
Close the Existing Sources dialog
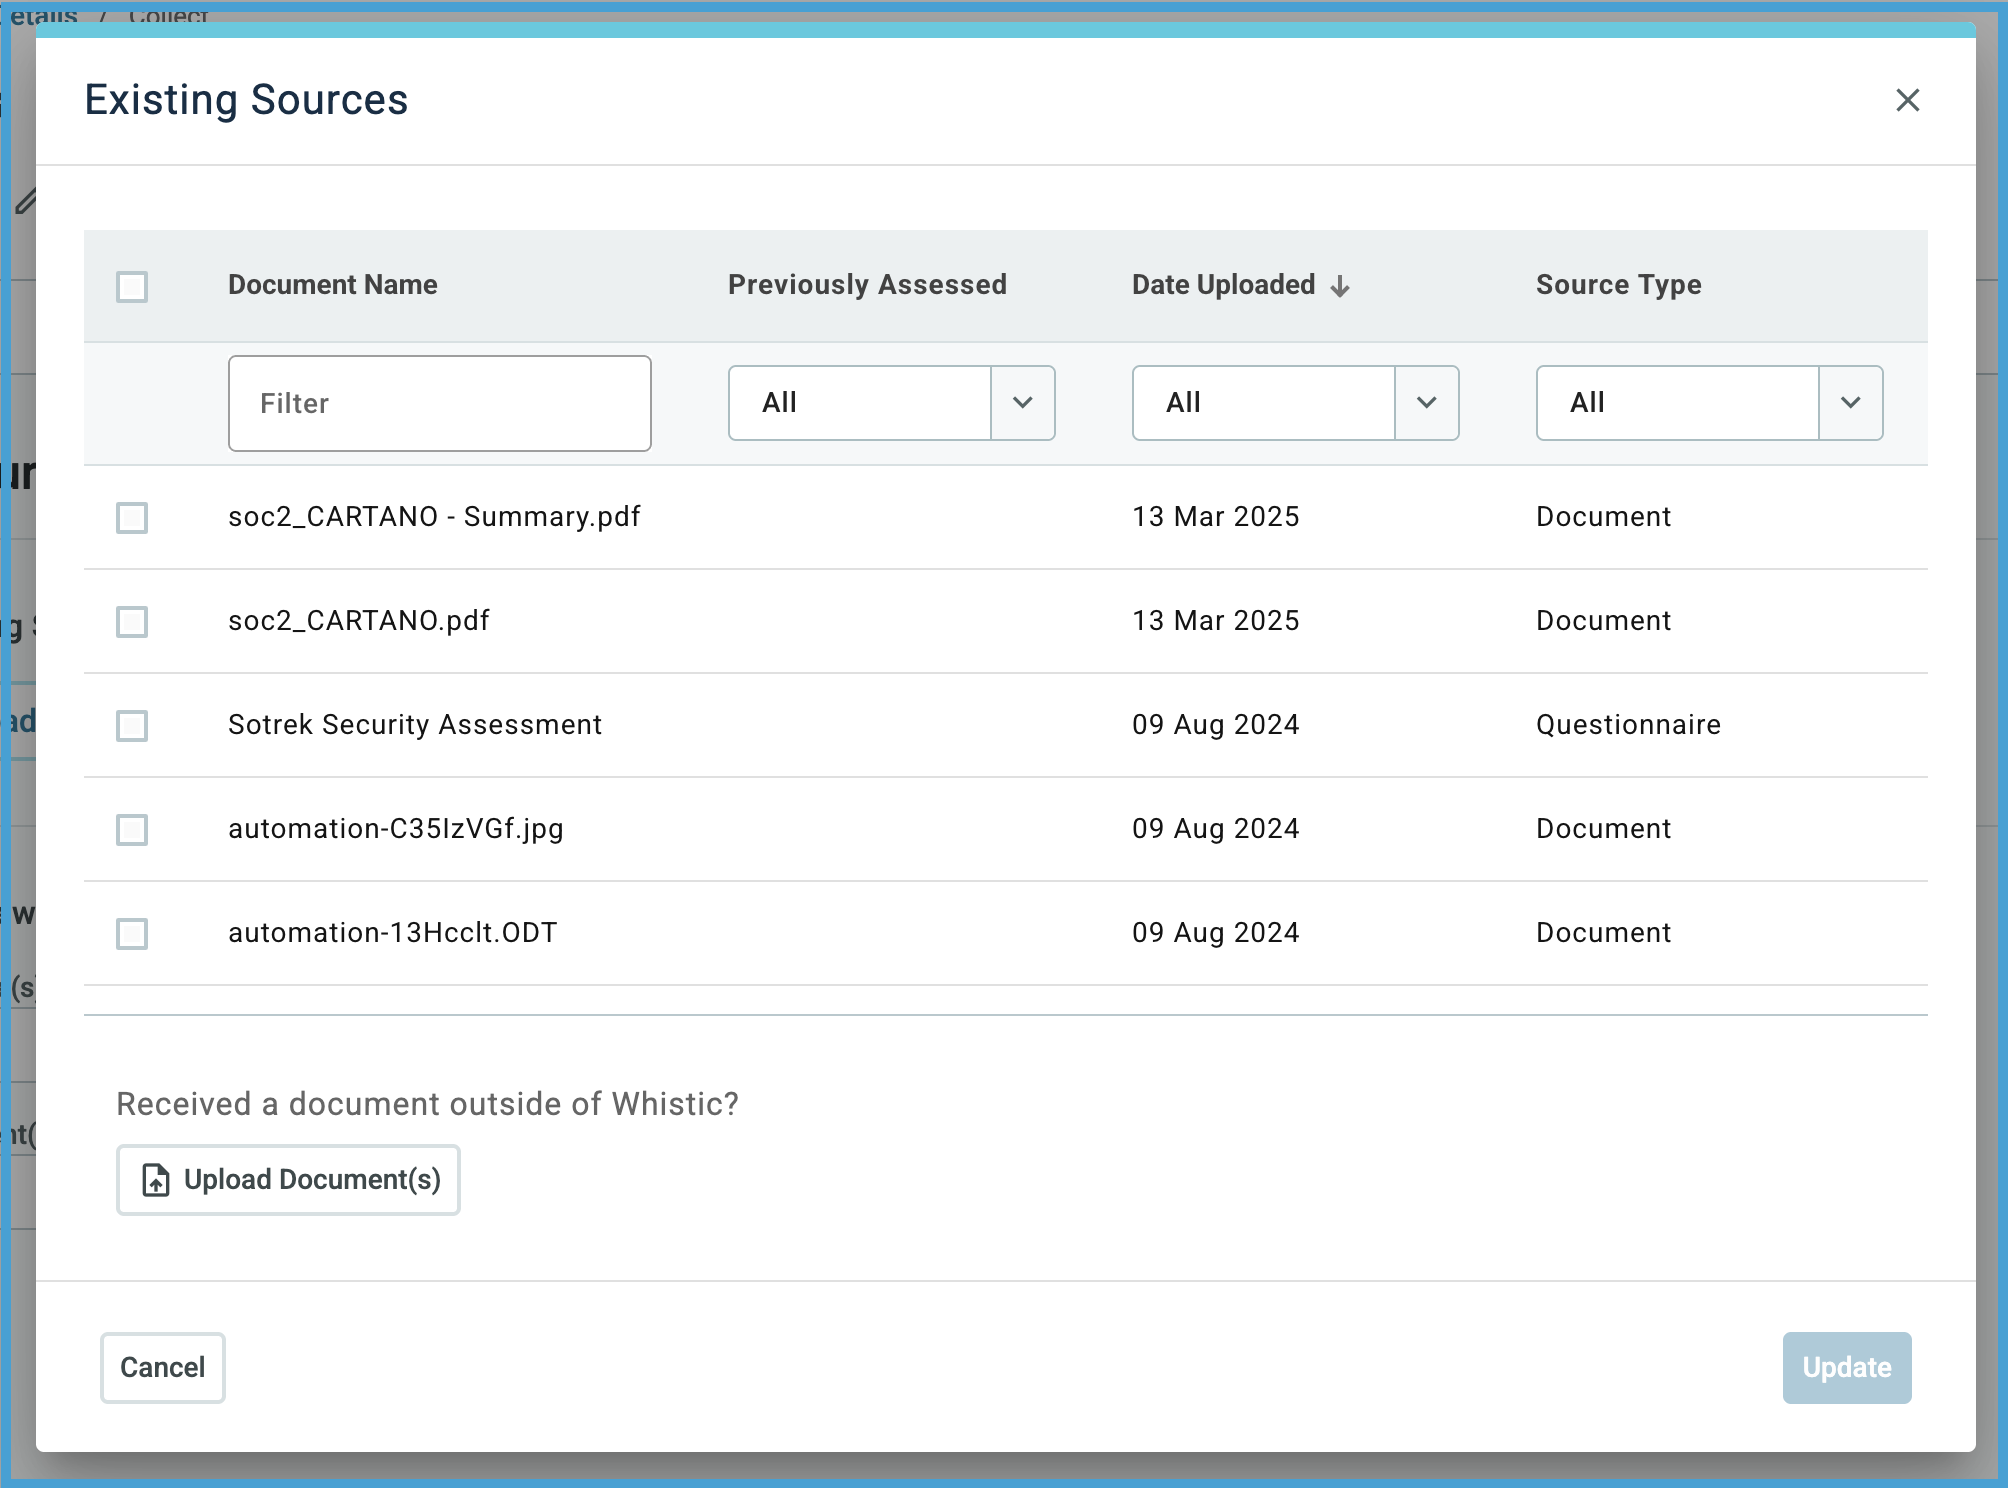1908,100
